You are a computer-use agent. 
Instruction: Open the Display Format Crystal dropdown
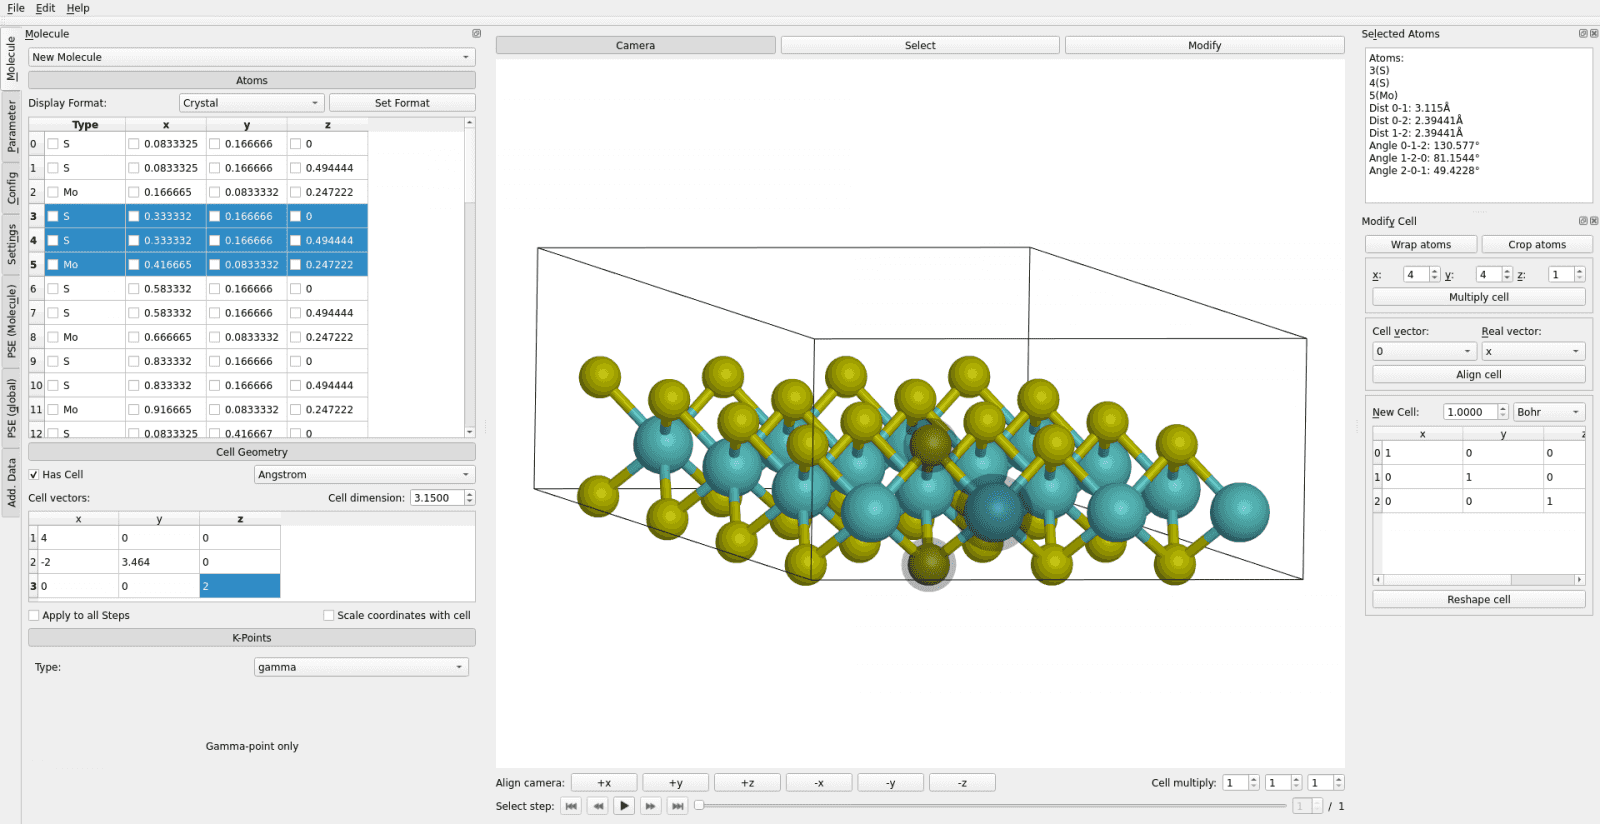(251, 103)
